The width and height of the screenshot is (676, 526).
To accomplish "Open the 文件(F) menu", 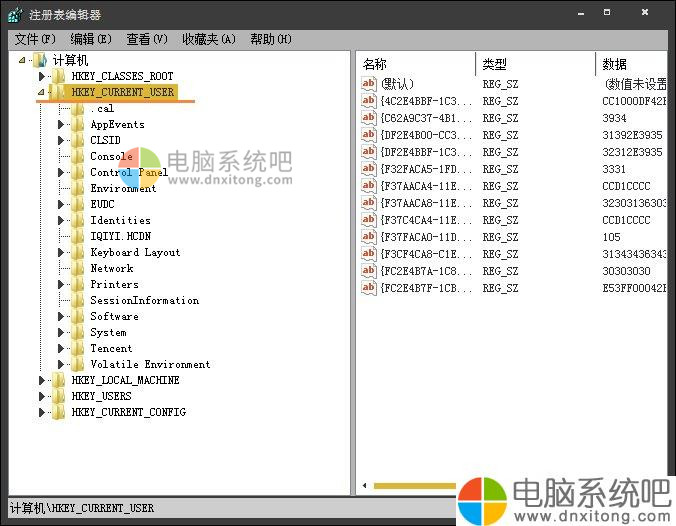I will pos(33,39).
